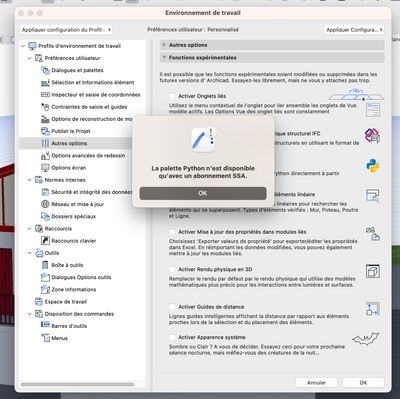
Task: Enable Activer Rendu physique en 3D checkbox
Action: [172, 269]
